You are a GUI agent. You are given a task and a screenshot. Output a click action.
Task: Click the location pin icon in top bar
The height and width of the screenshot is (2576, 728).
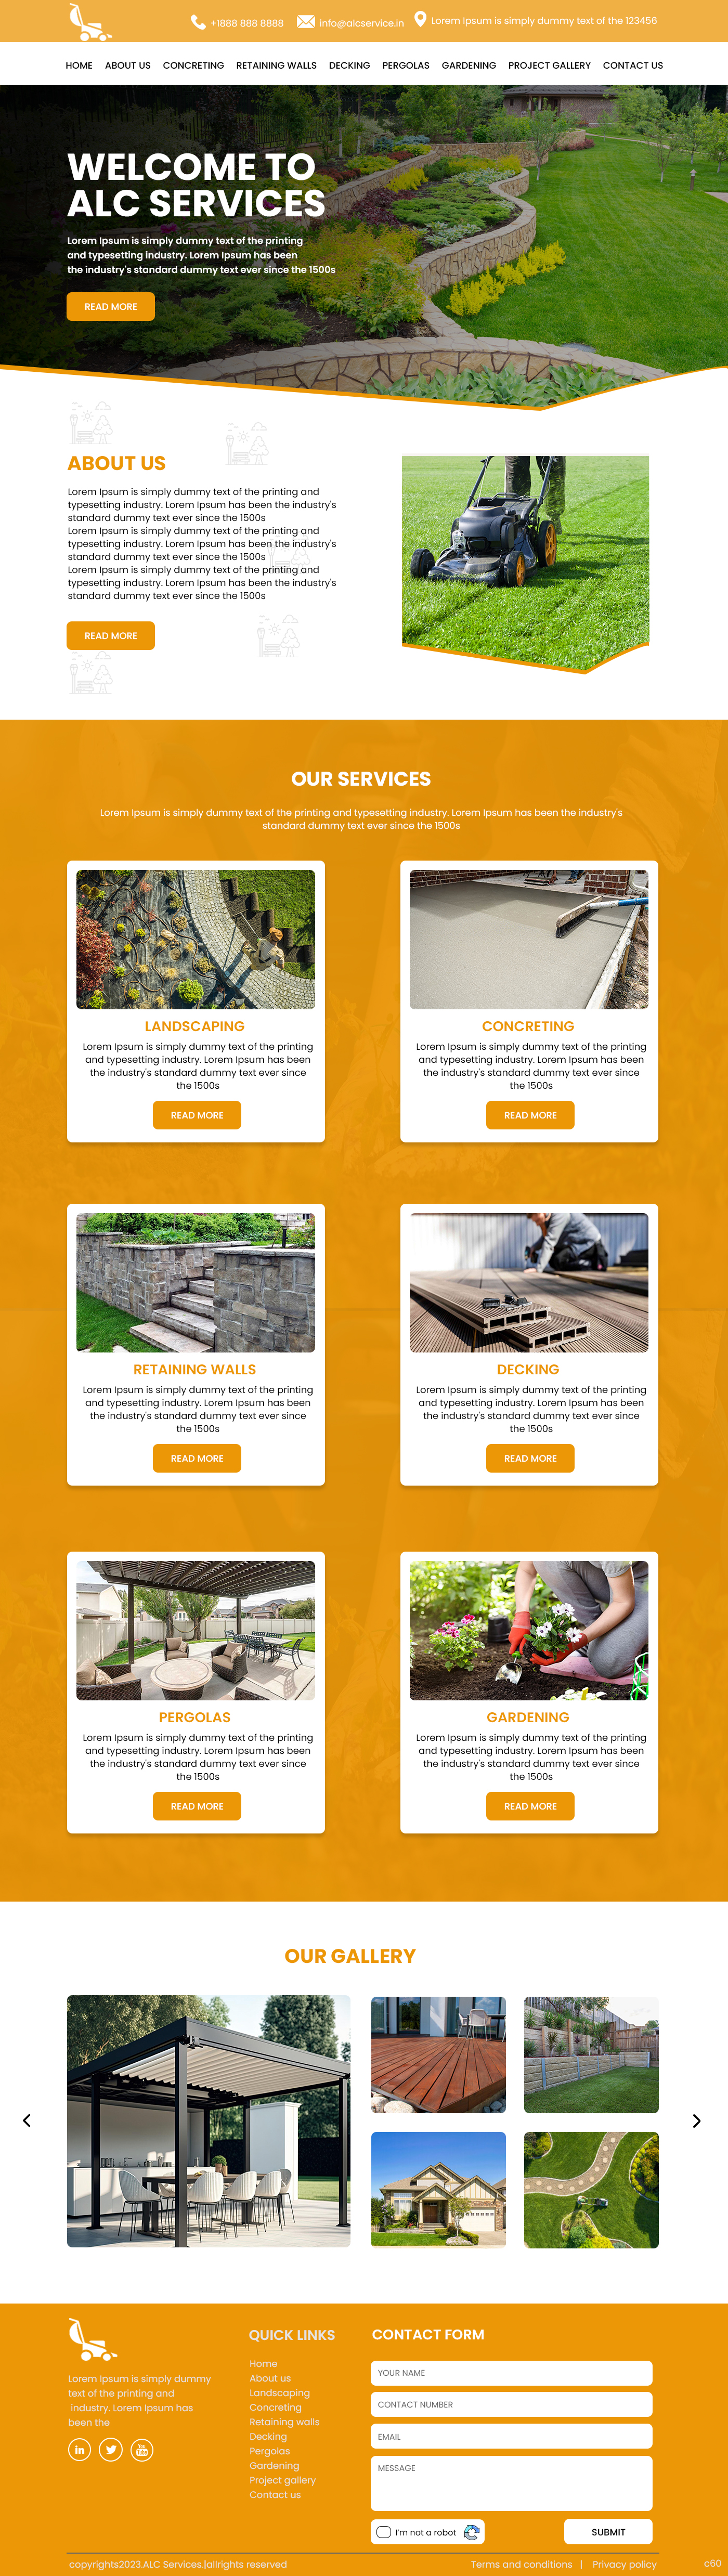420,19
